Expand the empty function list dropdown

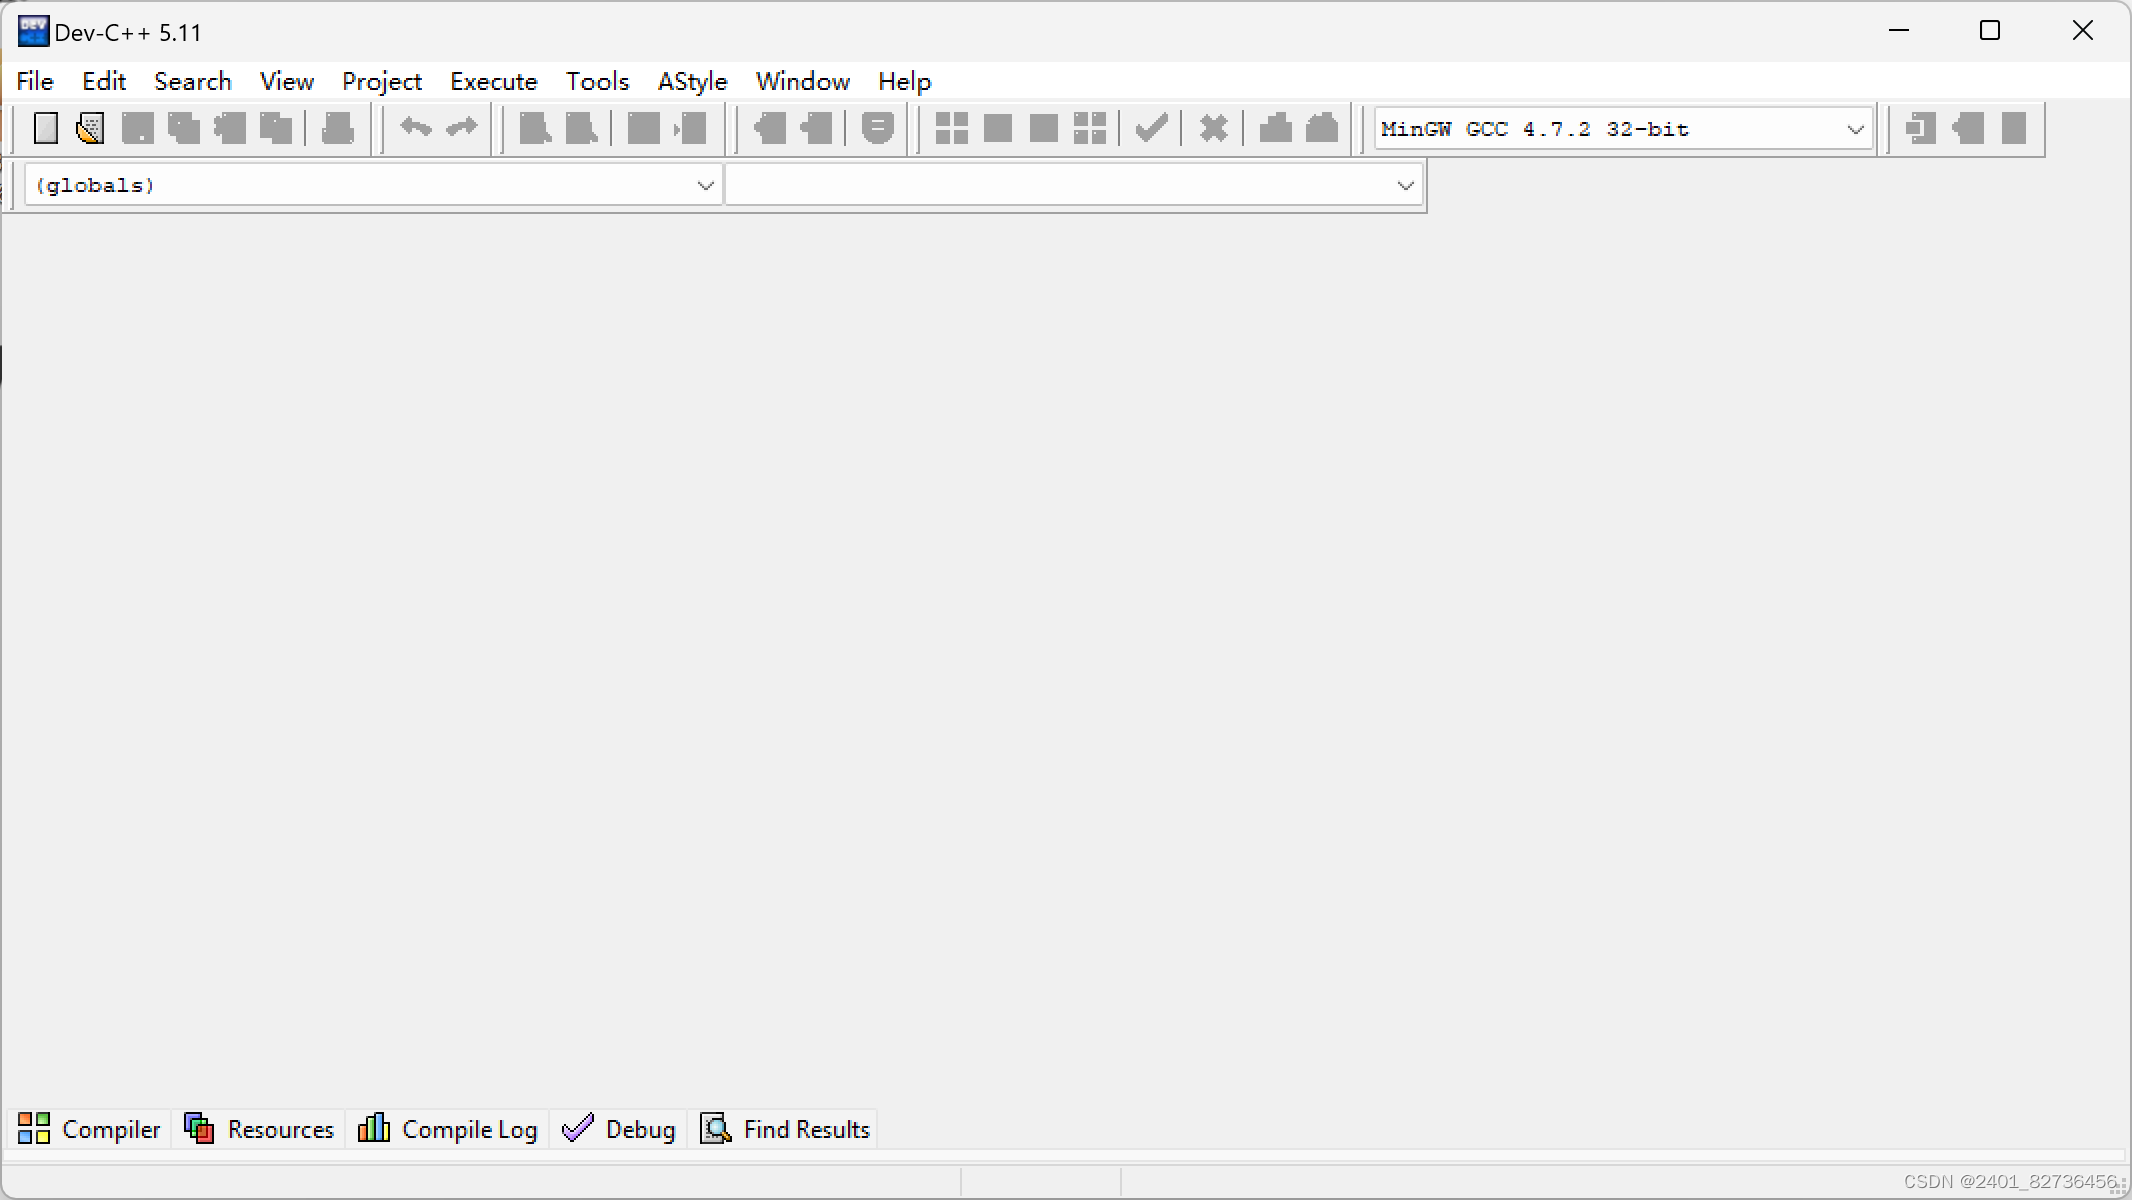[x=1405, y=185]
